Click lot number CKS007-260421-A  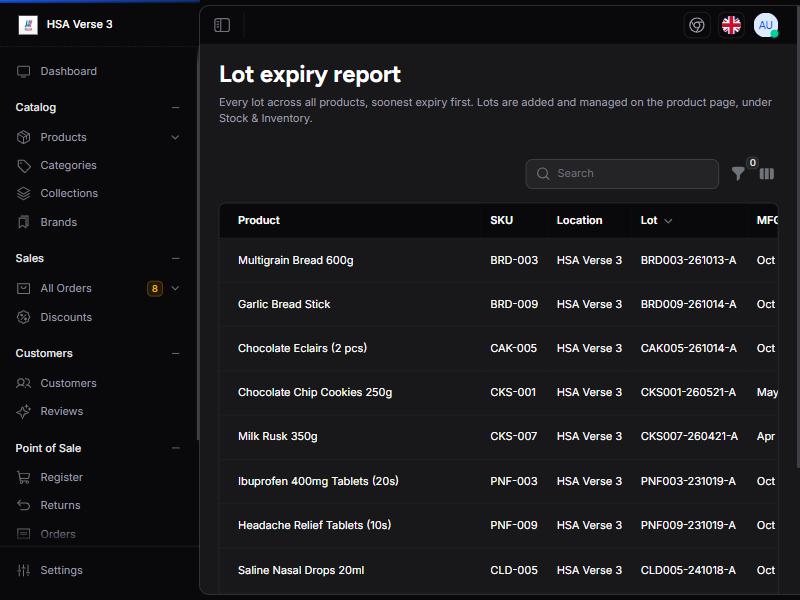pyautogui.click(x=689, y=437)
